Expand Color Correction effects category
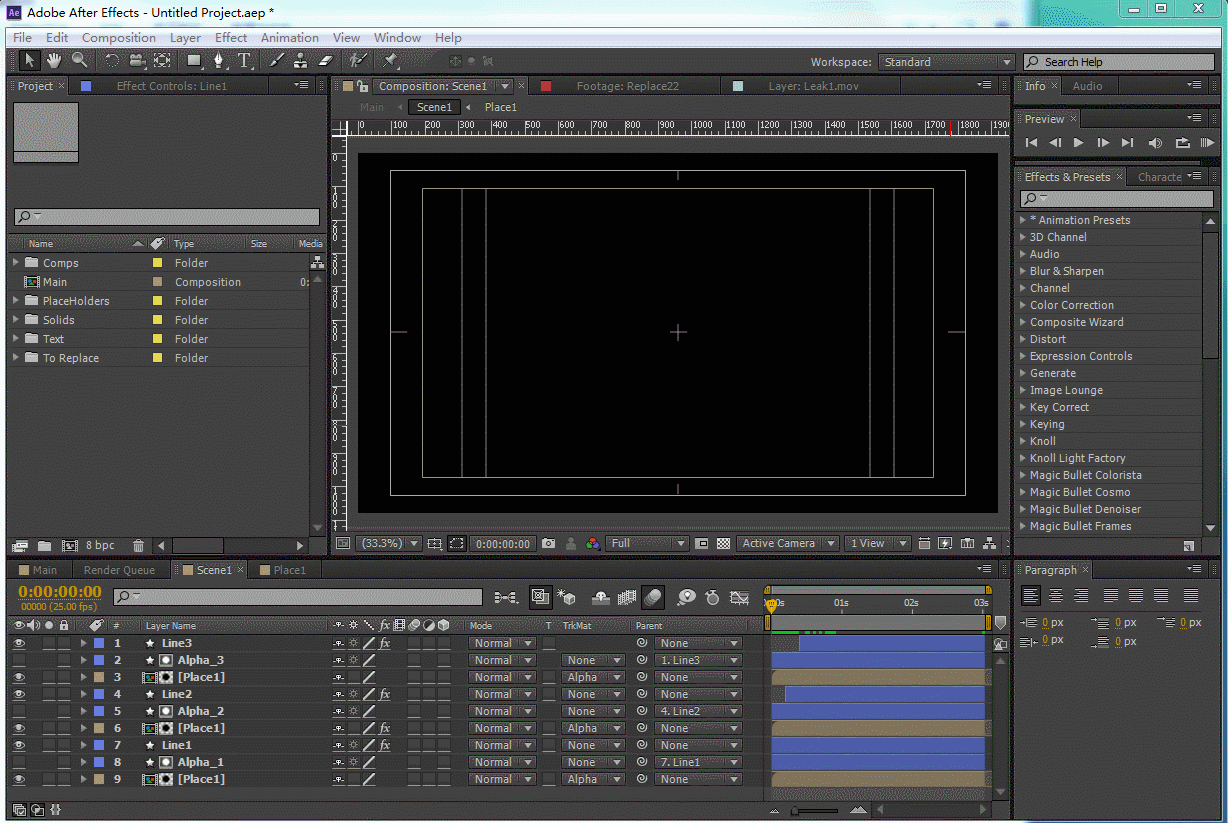The height and width of the screenshot is (823, 1228). coord(1023,305)
